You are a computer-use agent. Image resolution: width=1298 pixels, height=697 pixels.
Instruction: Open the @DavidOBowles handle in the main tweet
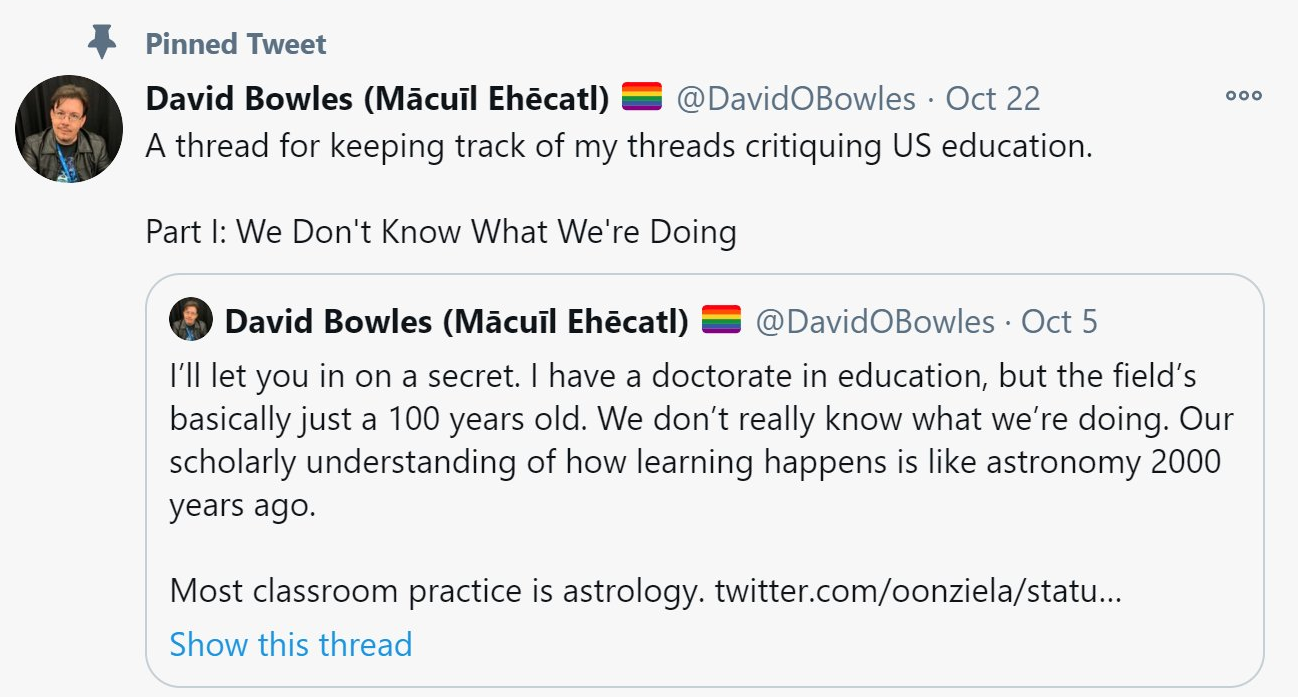(x=796, y=98)
